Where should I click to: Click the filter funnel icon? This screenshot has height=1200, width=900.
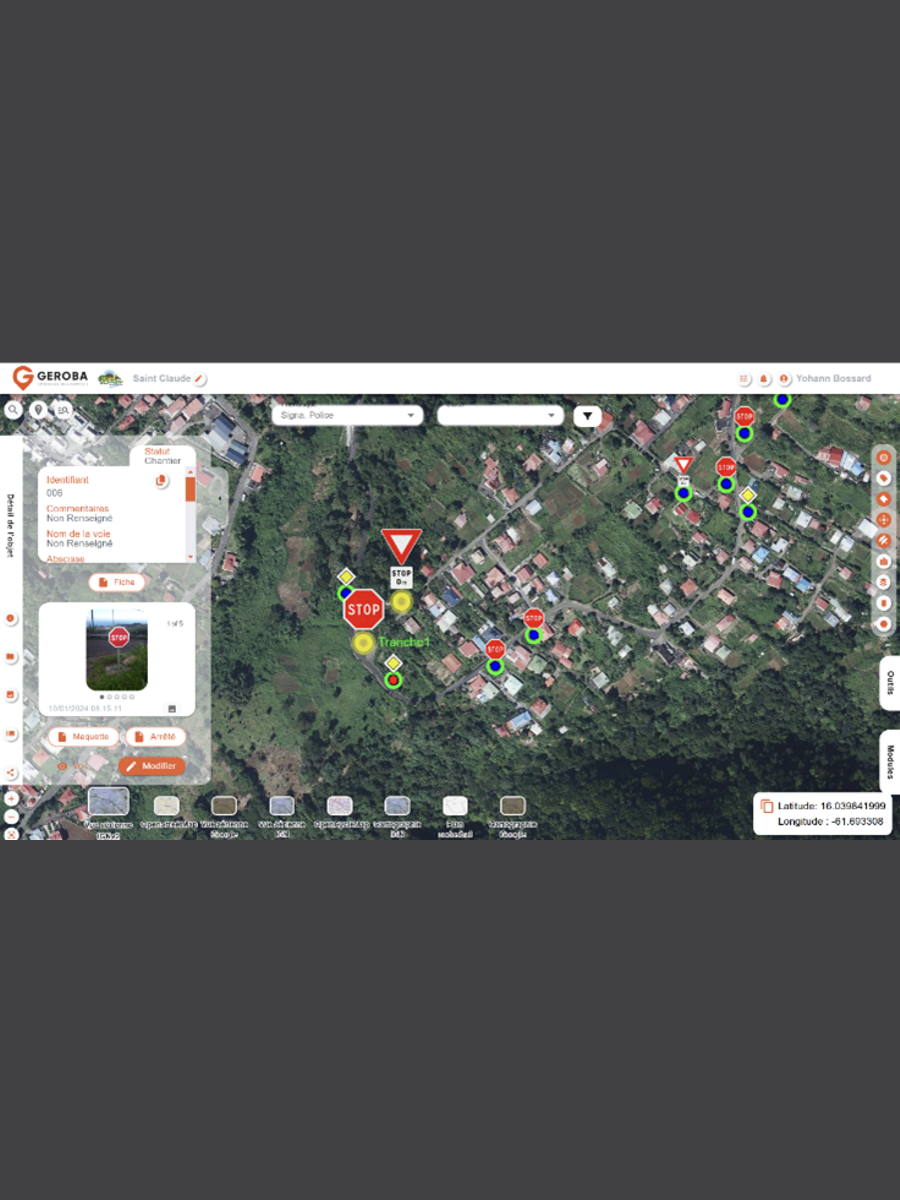pos(587,416)
